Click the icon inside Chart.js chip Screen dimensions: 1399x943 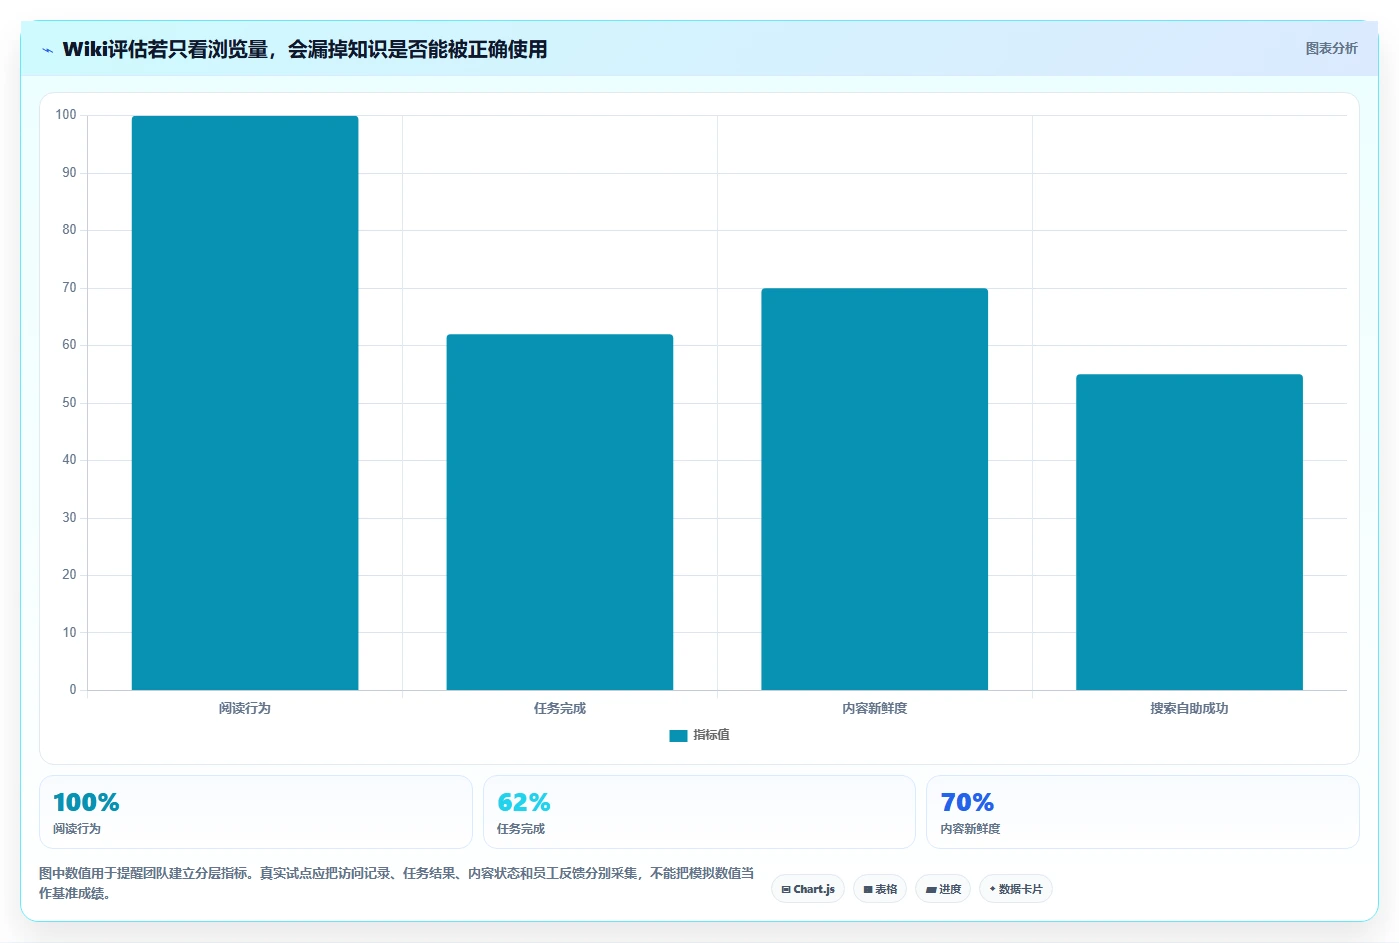point(786,889)
